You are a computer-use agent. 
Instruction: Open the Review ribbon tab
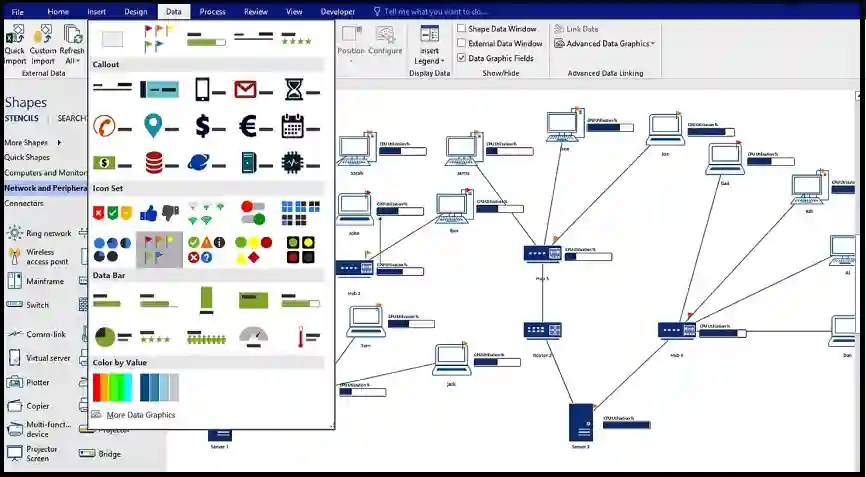click(x=256, y=12)
